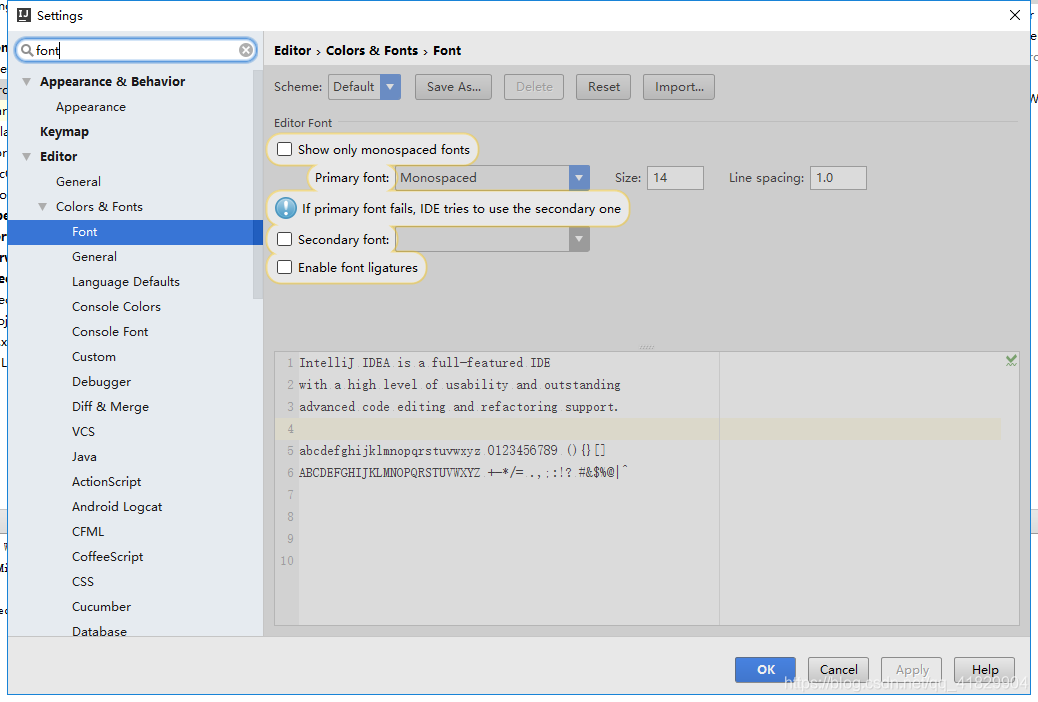Click the green check inspection icon in preview
The image size is (1038, 702).
pyautogui.click(x=1011, y=361)
